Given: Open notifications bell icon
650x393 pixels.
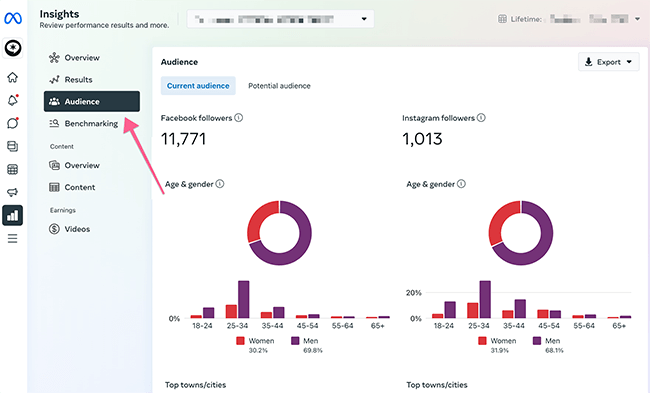Looking at the screenshot, I should tap(12, 100).
